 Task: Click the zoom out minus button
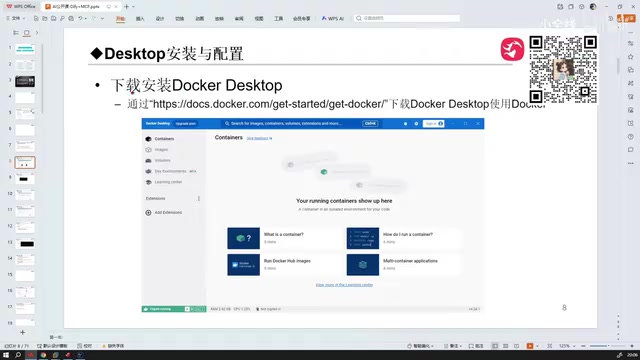point(583,346)
